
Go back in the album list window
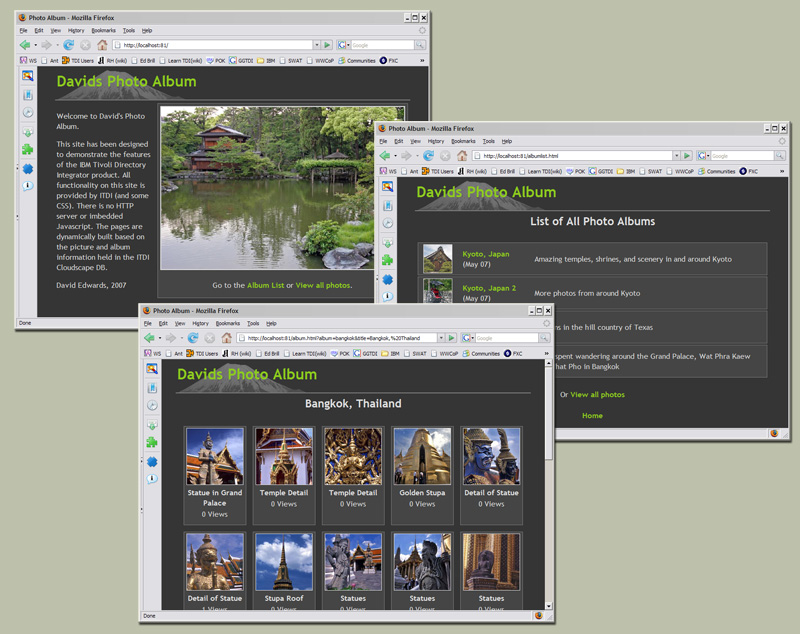(385, 156)
